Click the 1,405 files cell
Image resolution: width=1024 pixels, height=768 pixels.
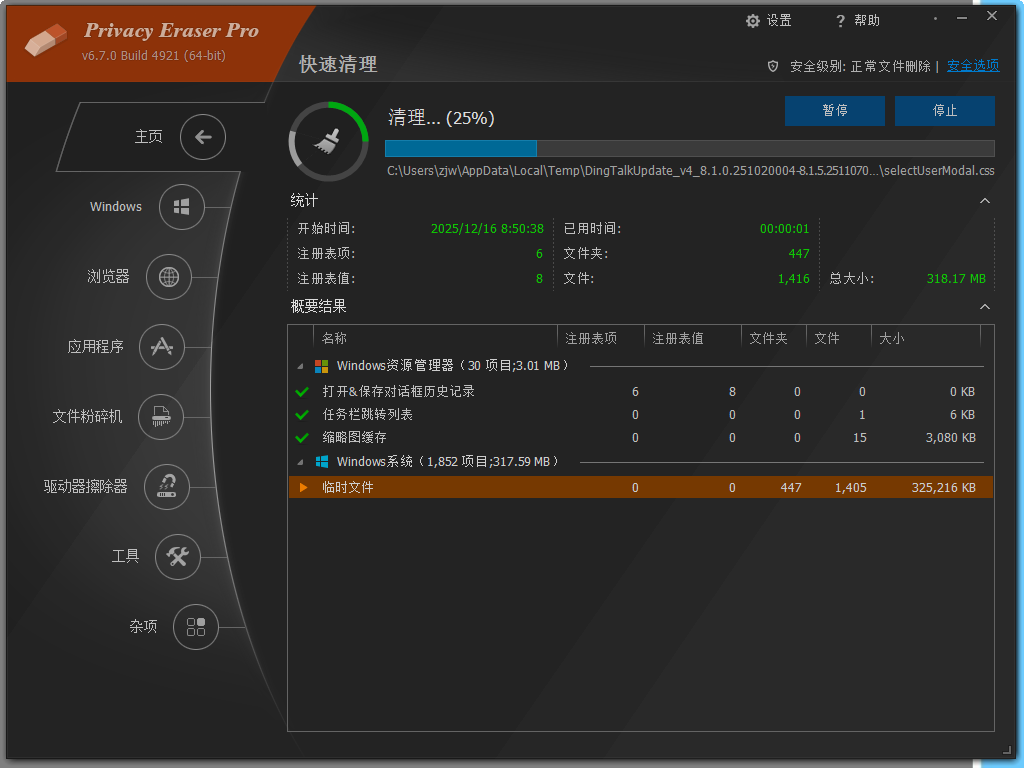[850, 487]
